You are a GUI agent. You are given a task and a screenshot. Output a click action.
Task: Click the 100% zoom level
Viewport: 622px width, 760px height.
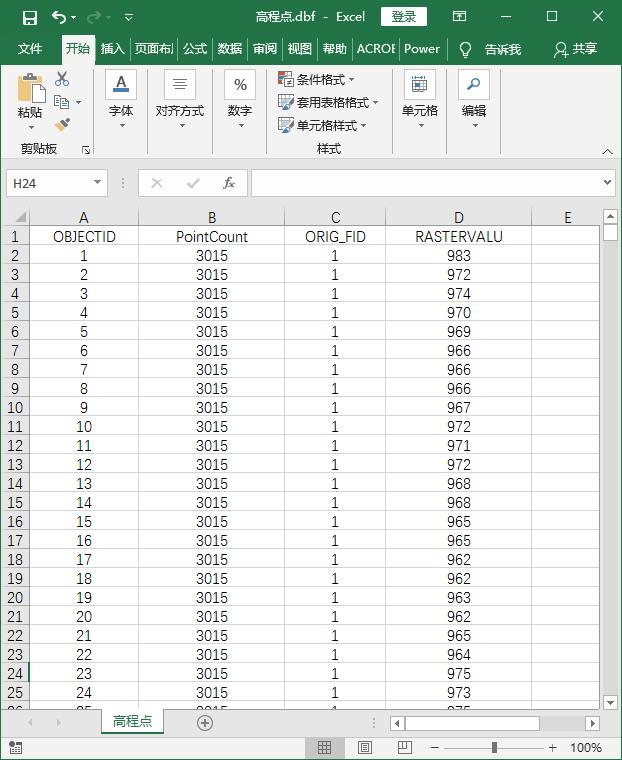click(x=586, y=747)
